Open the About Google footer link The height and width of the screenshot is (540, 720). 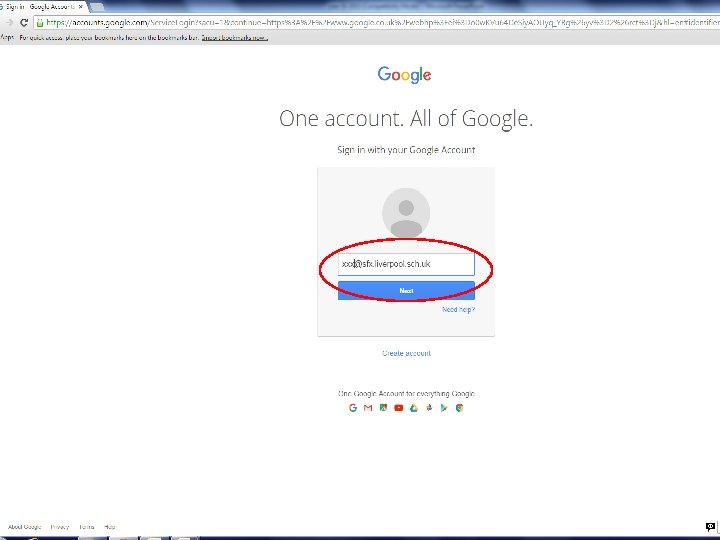pos(25,527)
